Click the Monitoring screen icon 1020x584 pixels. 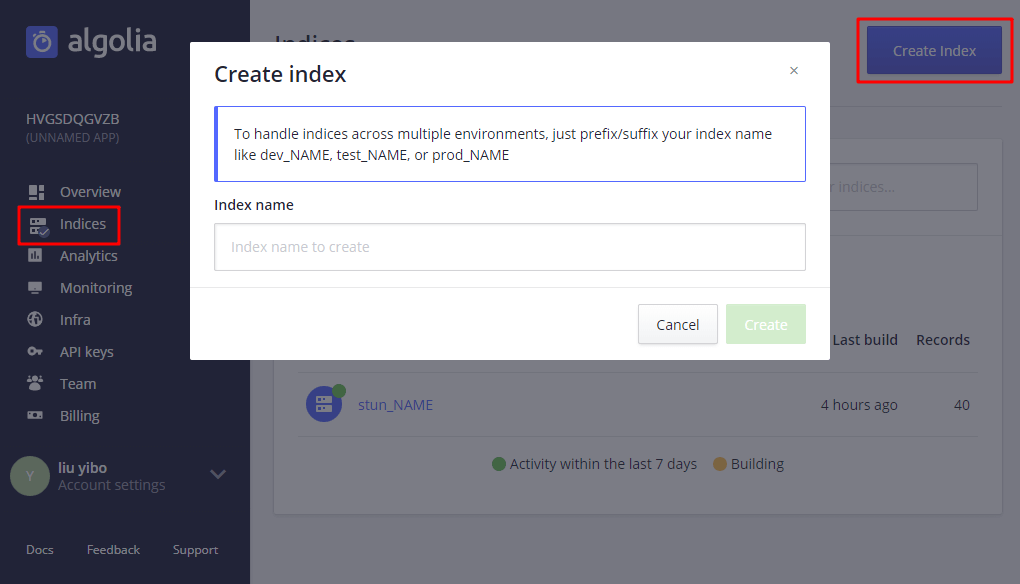[x=35, y=287]
